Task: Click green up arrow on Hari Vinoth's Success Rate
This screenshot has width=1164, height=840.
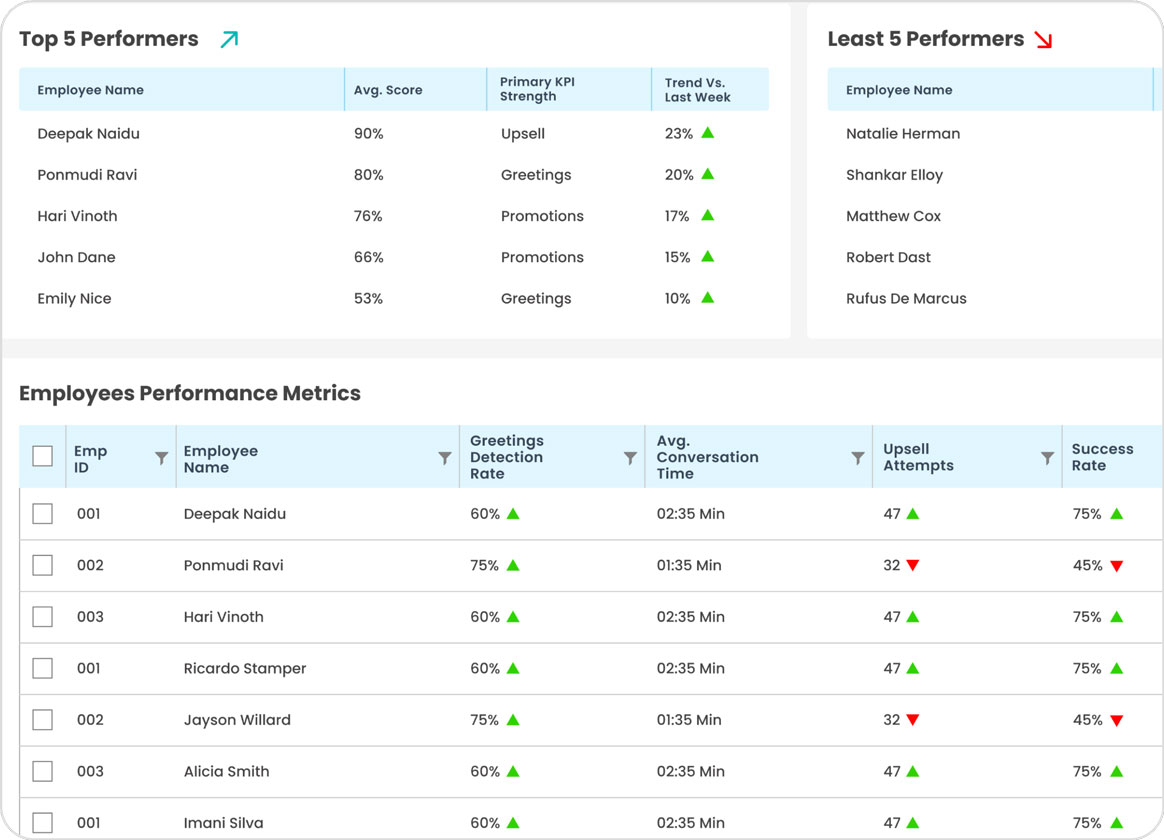Action: tap(1118, 617)
